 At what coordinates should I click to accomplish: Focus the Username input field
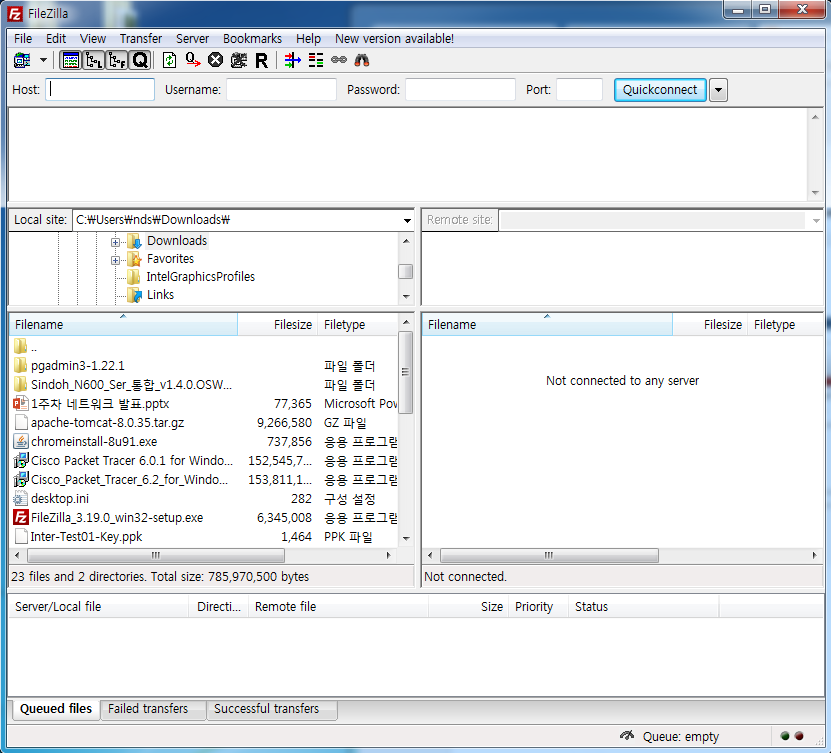(x=281, y=90)
